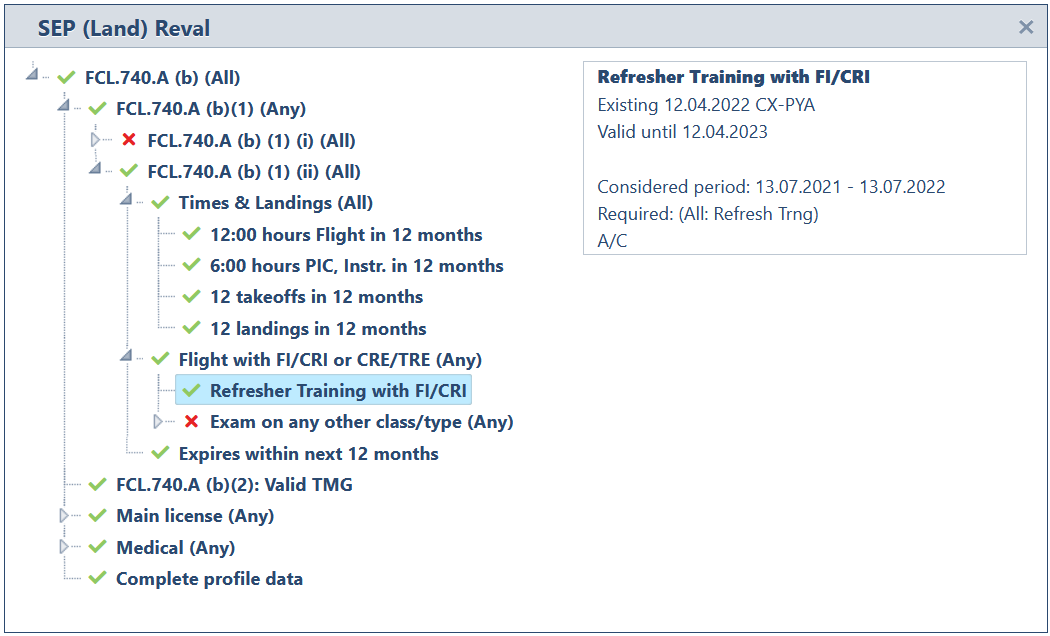This screenshot has width=1050, height=636.
Task: Click checkmark icon beside Expires within next 12 months
Action: (160, 454)
